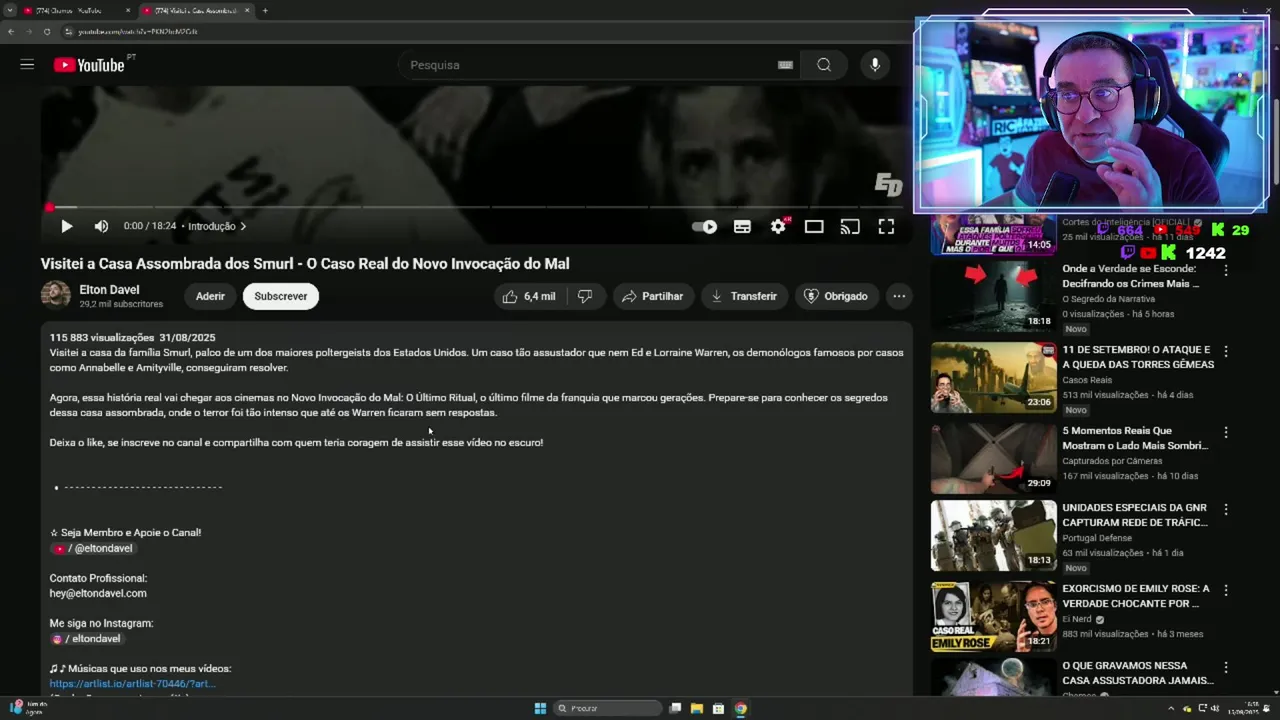
Task: Click the Aderir button
Action: [x=210, y=296]
